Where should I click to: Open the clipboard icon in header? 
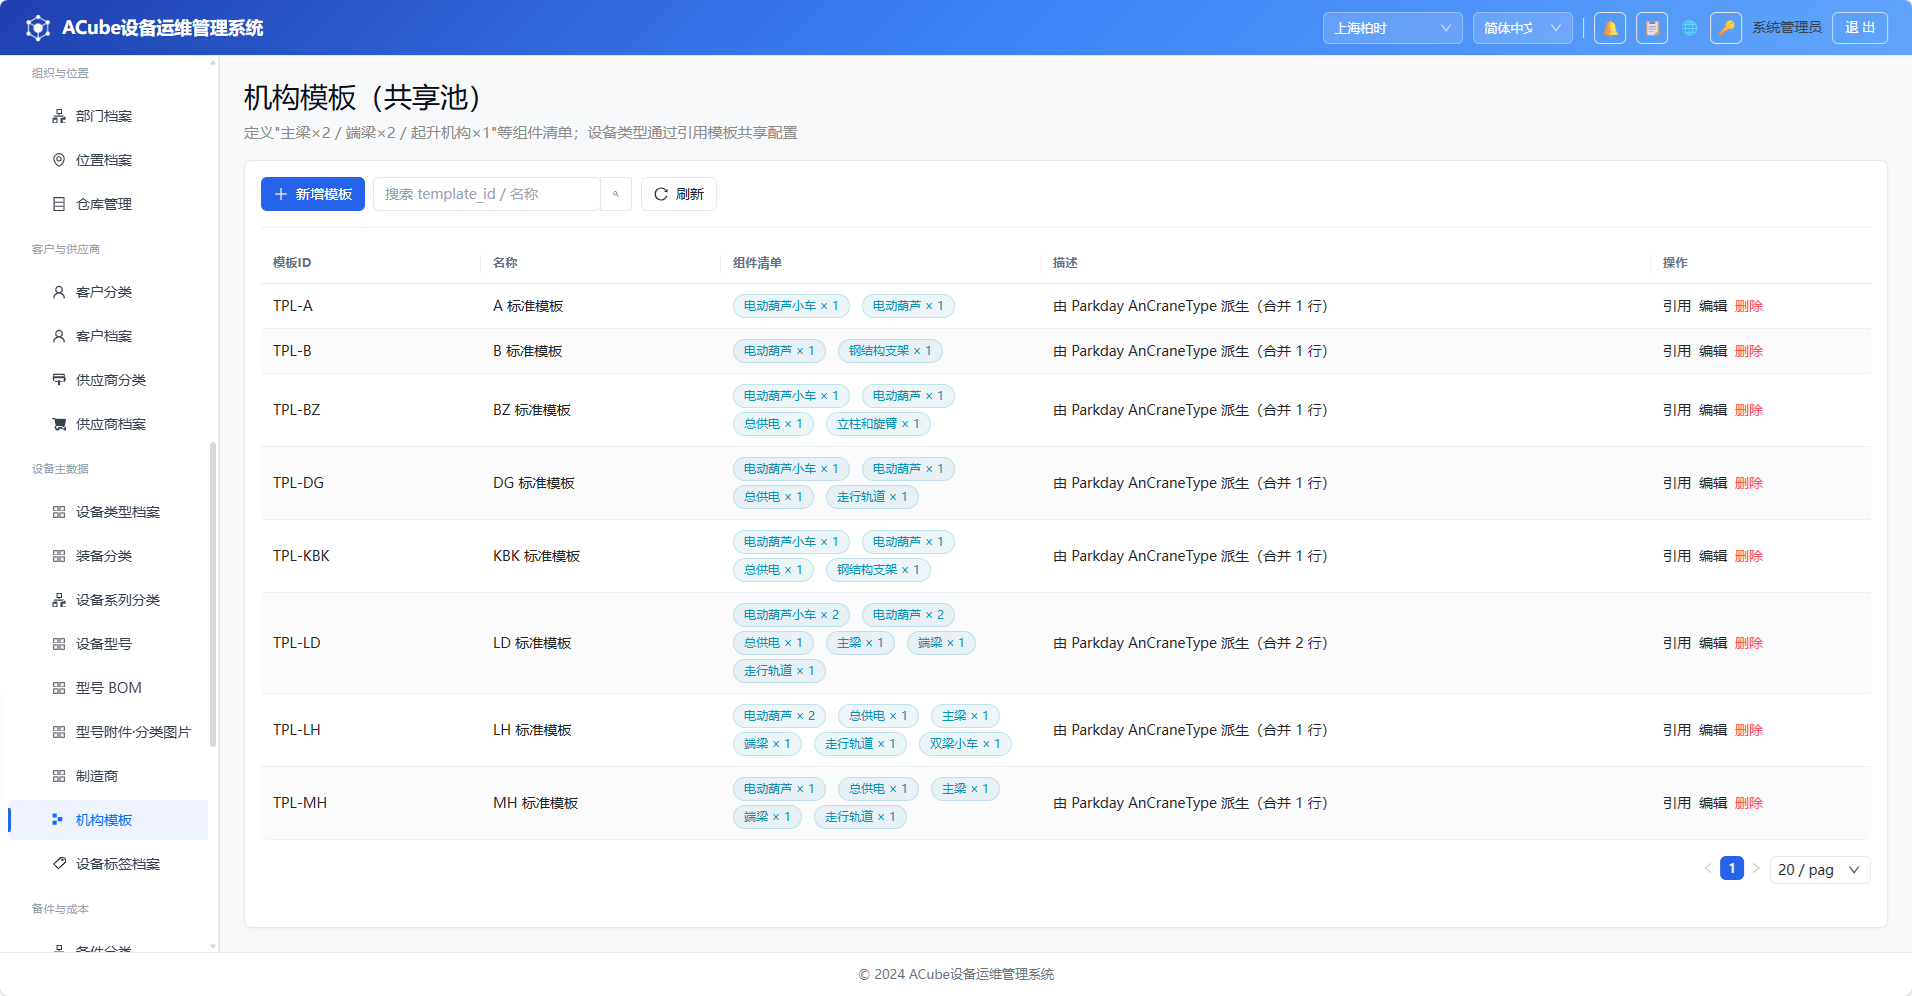1652,28
